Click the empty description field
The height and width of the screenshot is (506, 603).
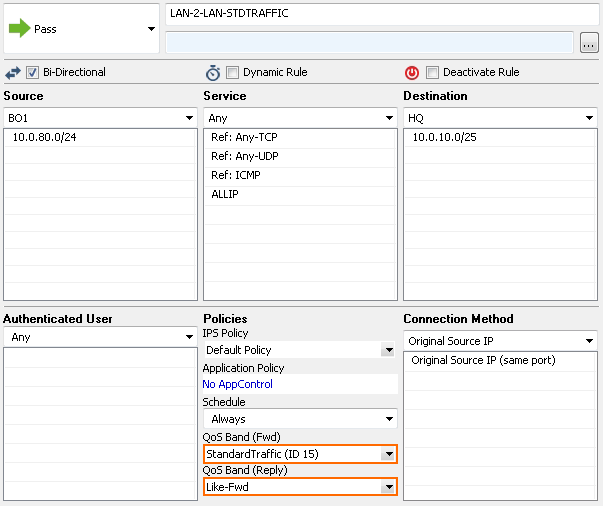tap(370, 42)
